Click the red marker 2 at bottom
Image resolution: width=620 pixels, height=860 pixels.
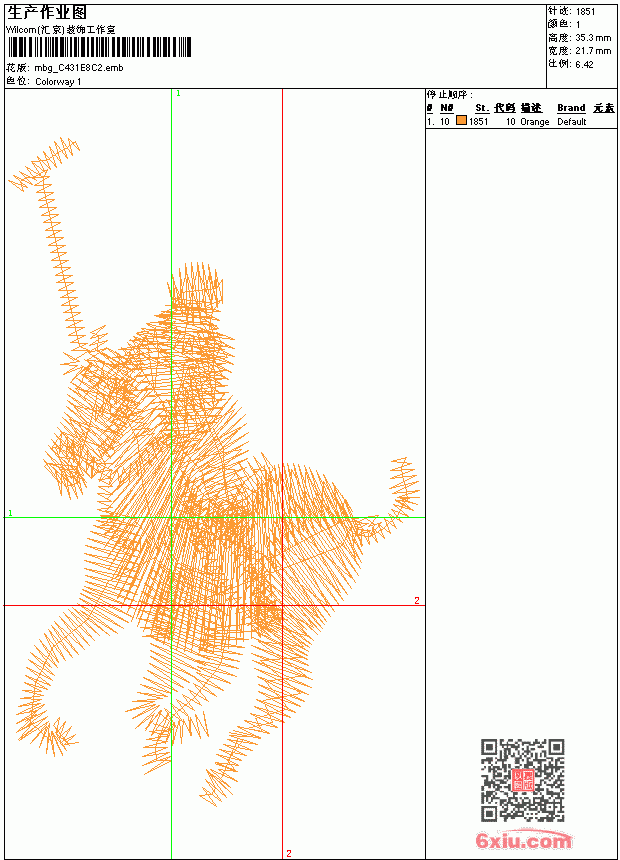click(x=289, y=853)
